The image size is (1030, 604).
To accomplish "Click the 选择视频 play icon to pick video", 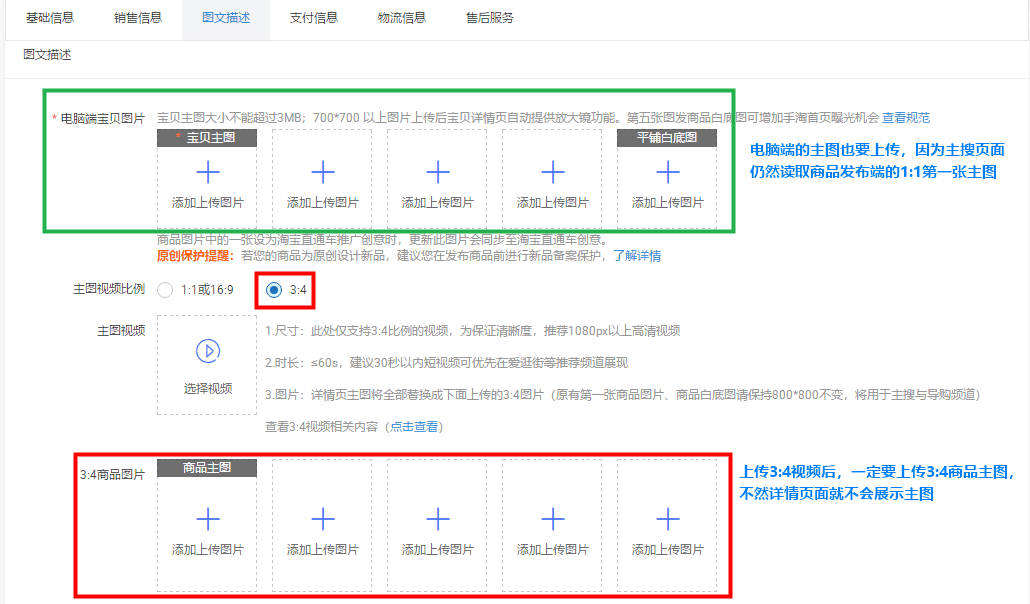I will [207, 350].
